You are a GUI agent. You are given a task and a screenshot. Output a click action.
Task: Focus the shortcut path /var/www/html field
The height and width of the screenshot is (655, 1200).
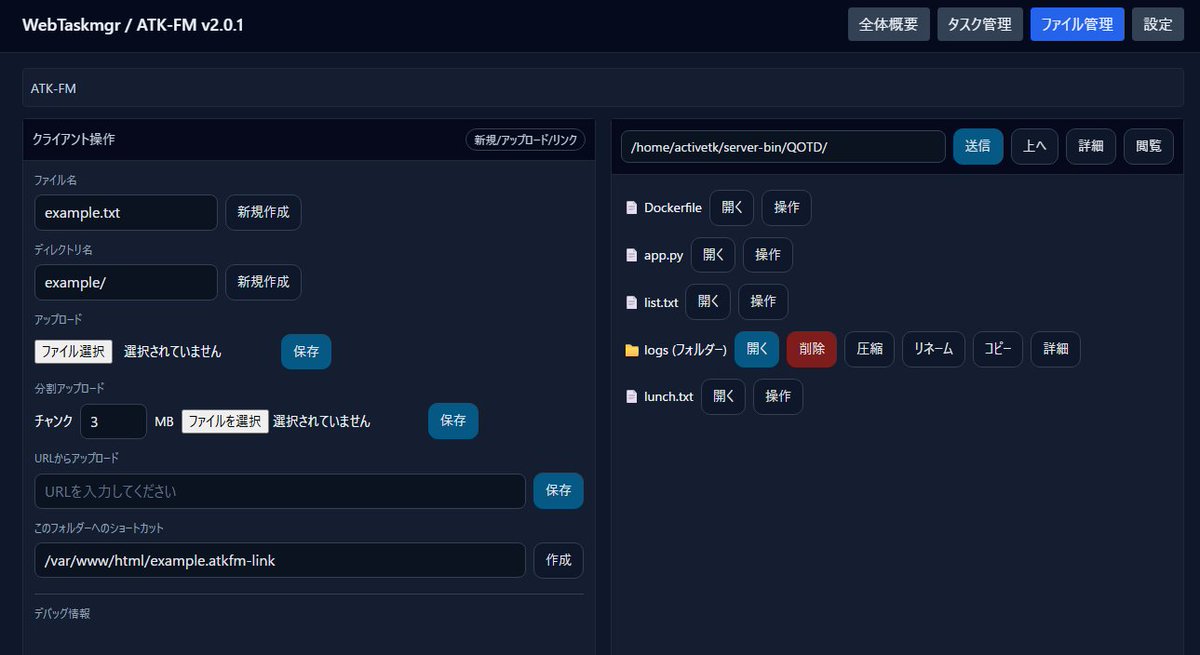pos(280,560)
